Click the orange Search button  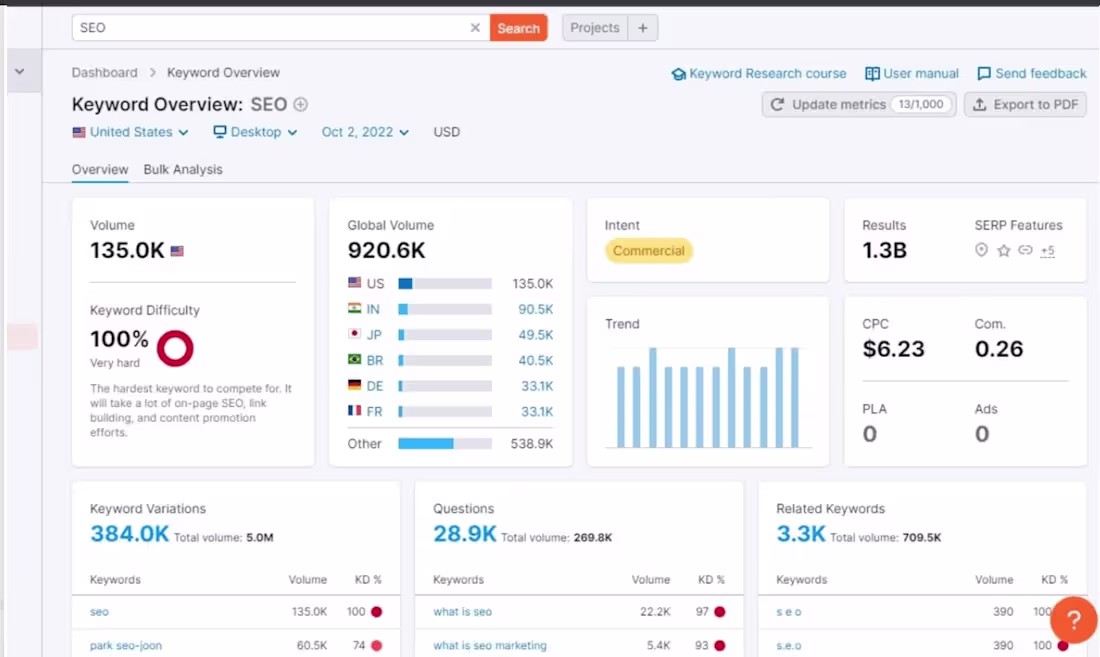(518, 28)
